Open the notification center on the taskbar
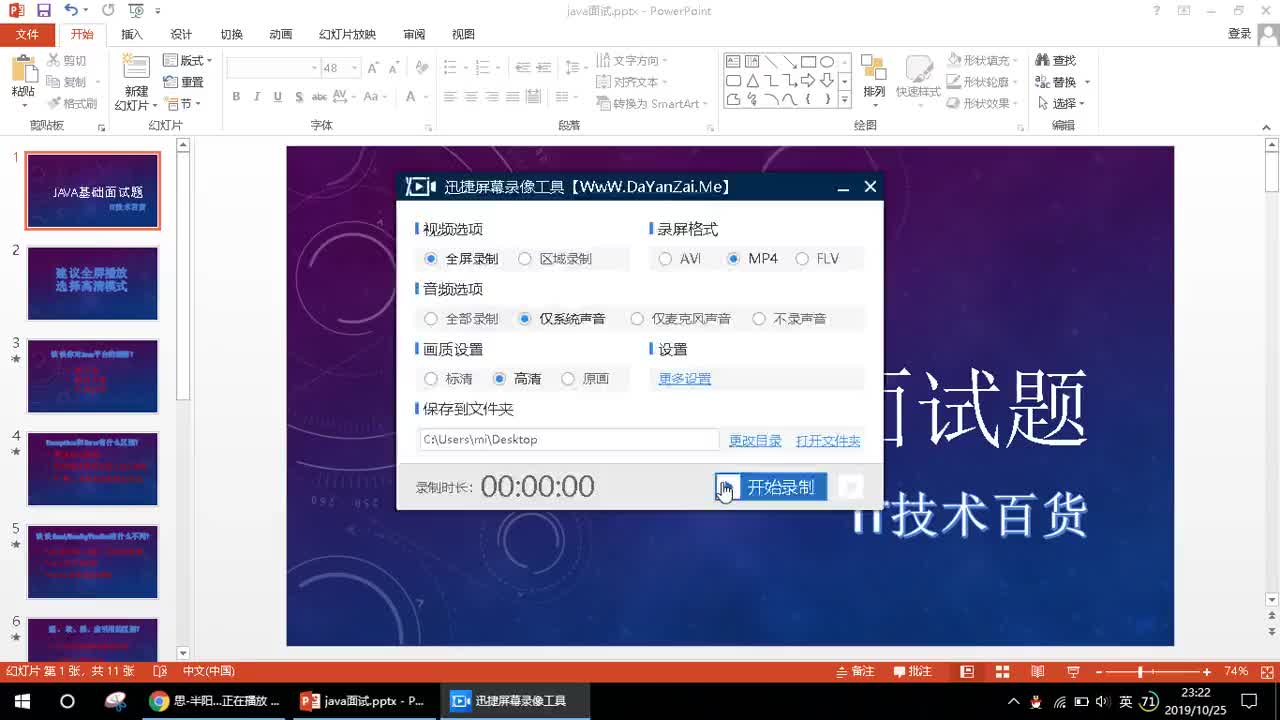1280x720 pixels. click(1249, 701)
